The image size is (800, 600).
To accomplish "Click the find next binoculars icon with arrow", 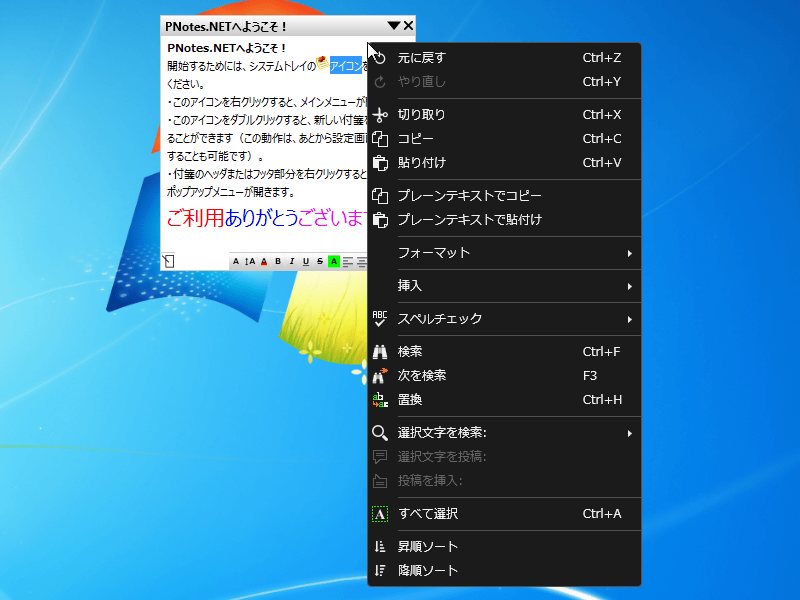I will pyautogui.click(x=380, y=376).
